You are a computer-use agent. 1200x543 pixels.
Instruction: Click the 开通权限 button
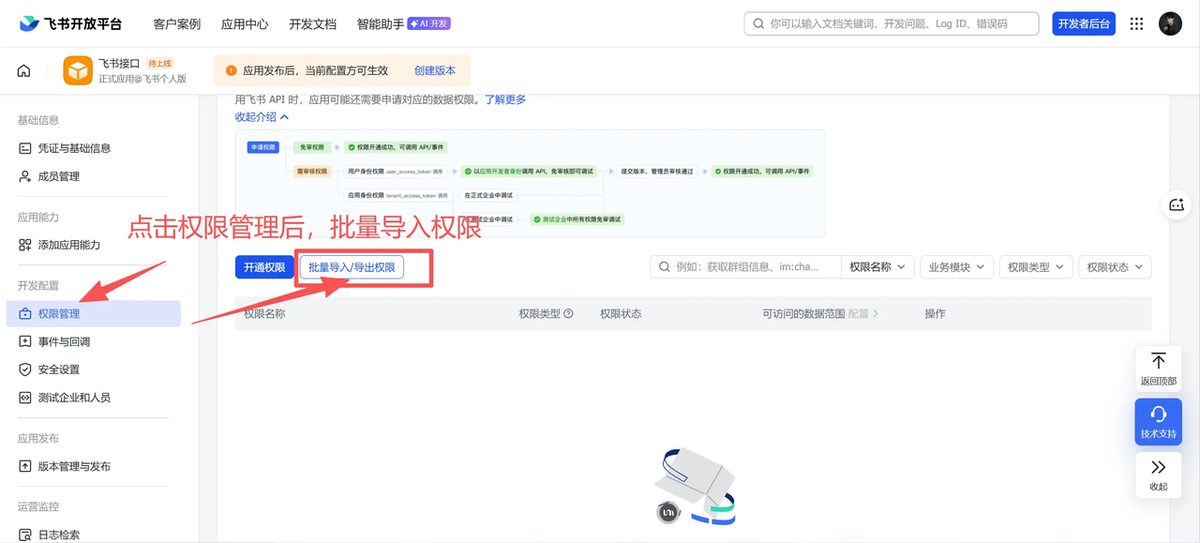[x=264, y=267]
